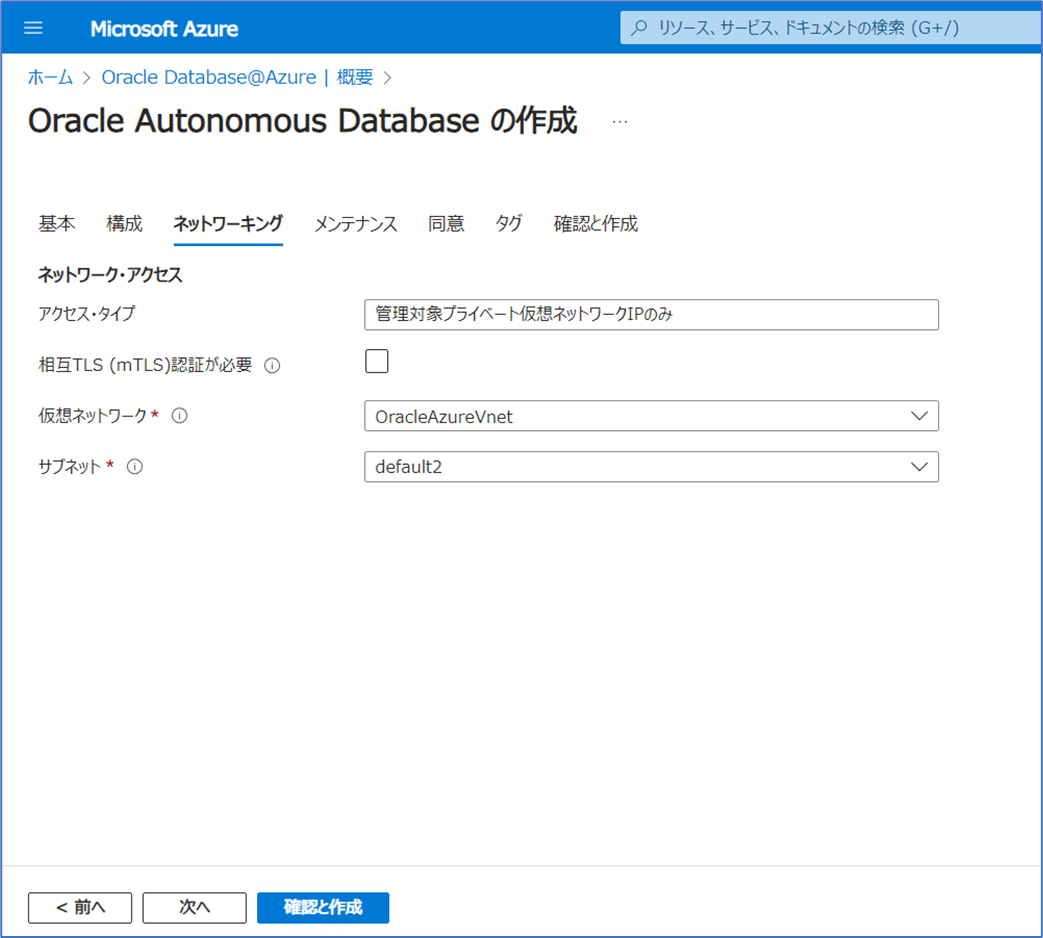Show info tooltip for 相互TLS (mTLS)認証が必要
Screen dimensions: 1043x938
(x=272, y=365)
